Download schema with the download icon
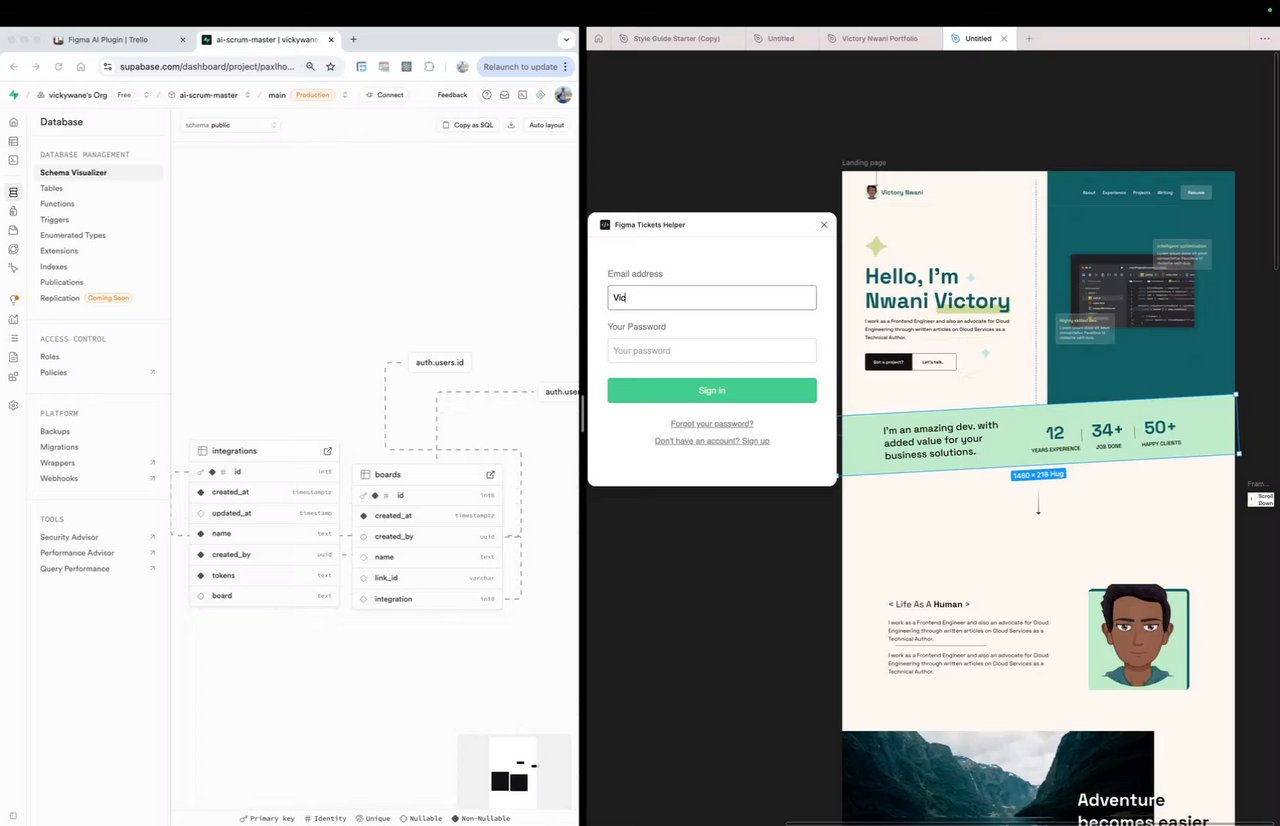This screenshot has width=1280, height=826. [511, 125]
